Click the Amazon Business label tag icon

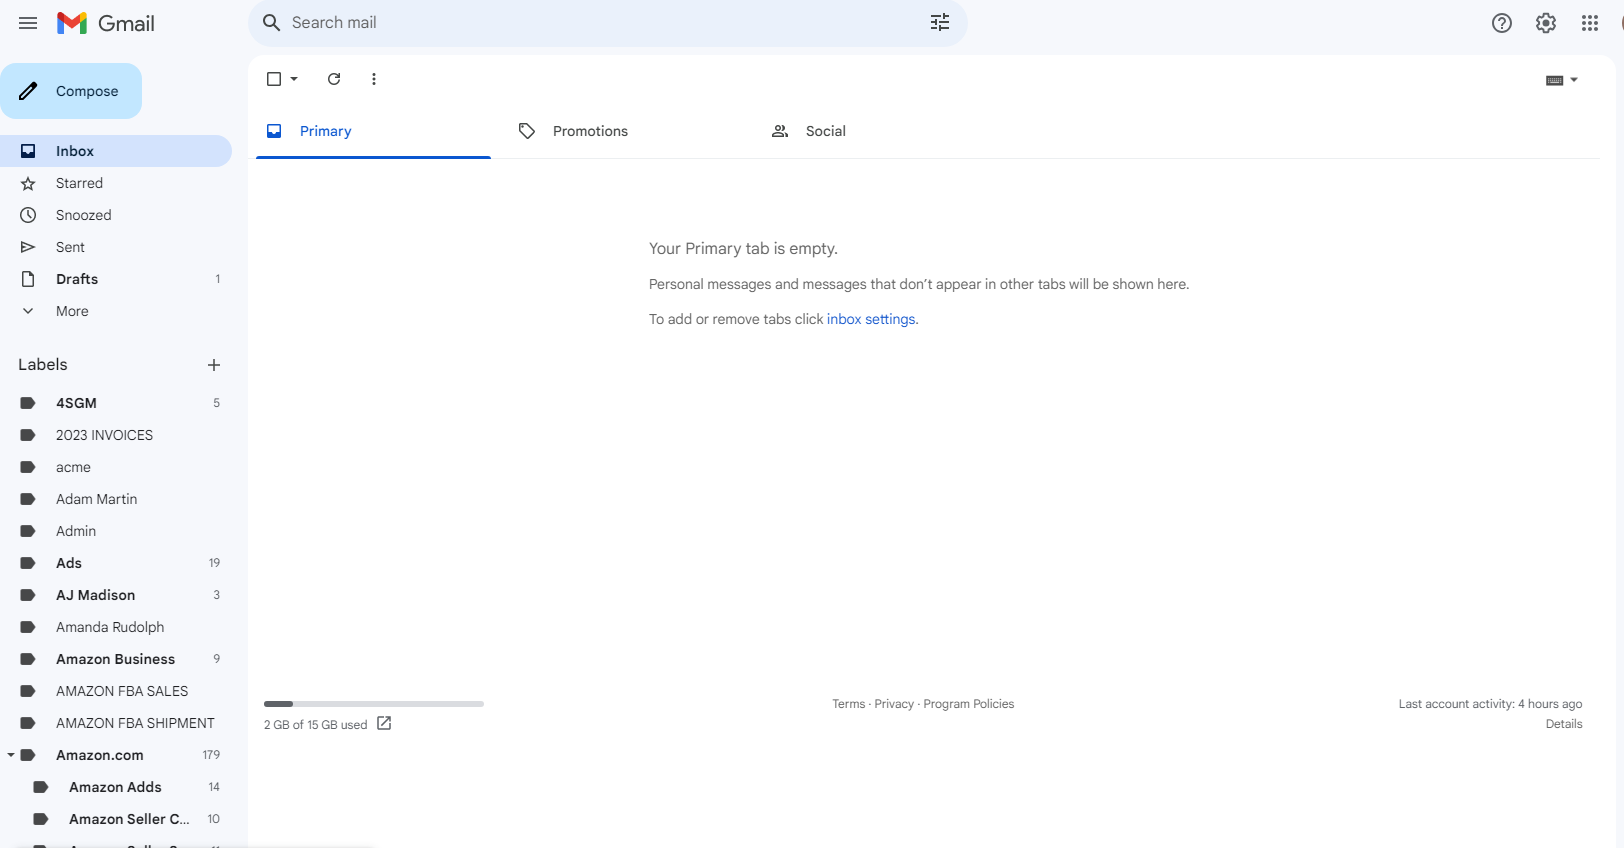click(x=28, y=659)
